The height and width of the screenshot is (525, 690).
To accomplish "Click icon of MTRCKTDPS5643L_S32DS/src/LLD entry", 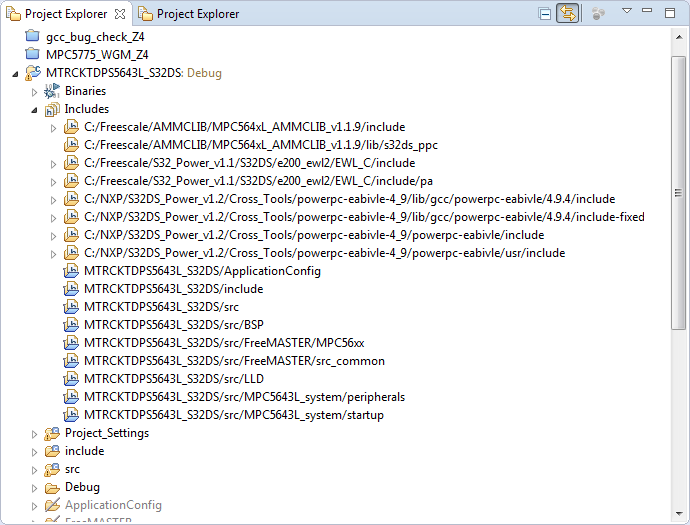I will [71, 379].
